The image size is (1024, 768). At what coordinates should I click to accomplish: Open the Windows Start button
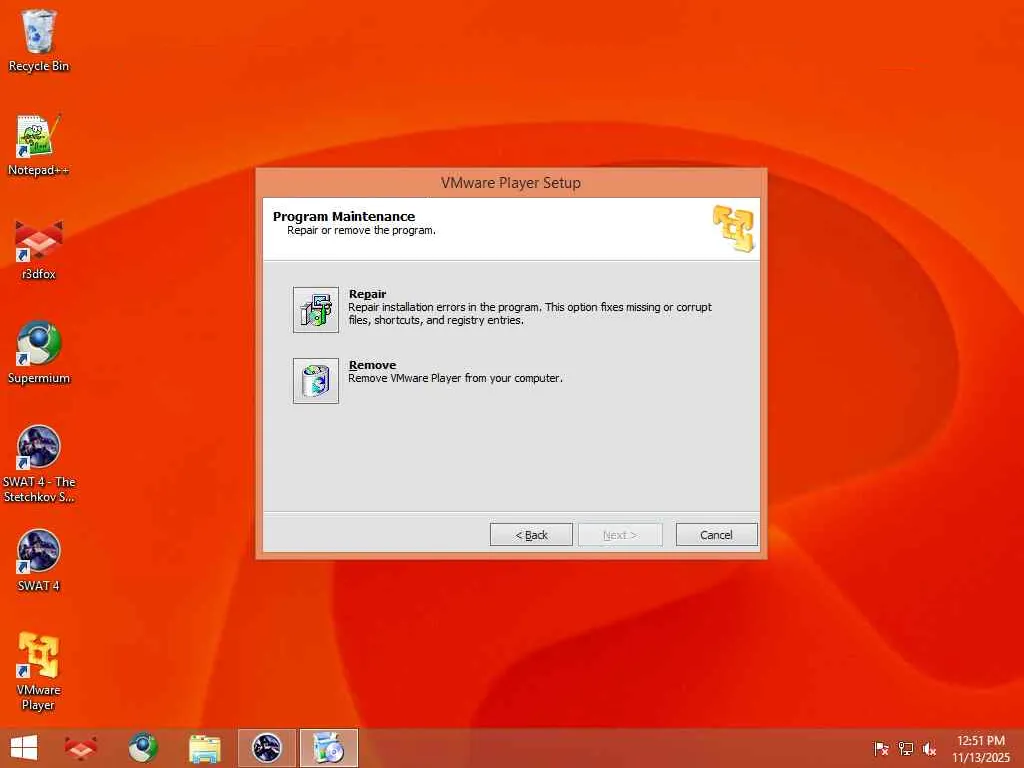[24, 748]
